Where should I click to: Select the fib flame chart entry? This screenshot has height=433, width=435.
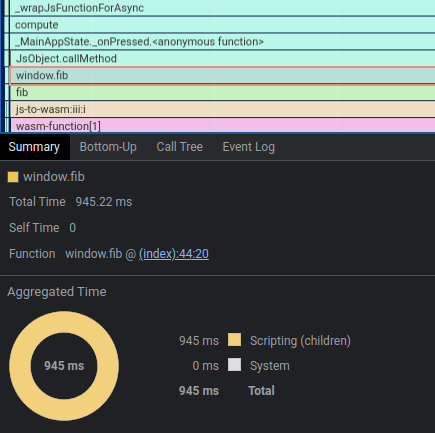pos(222,93)
